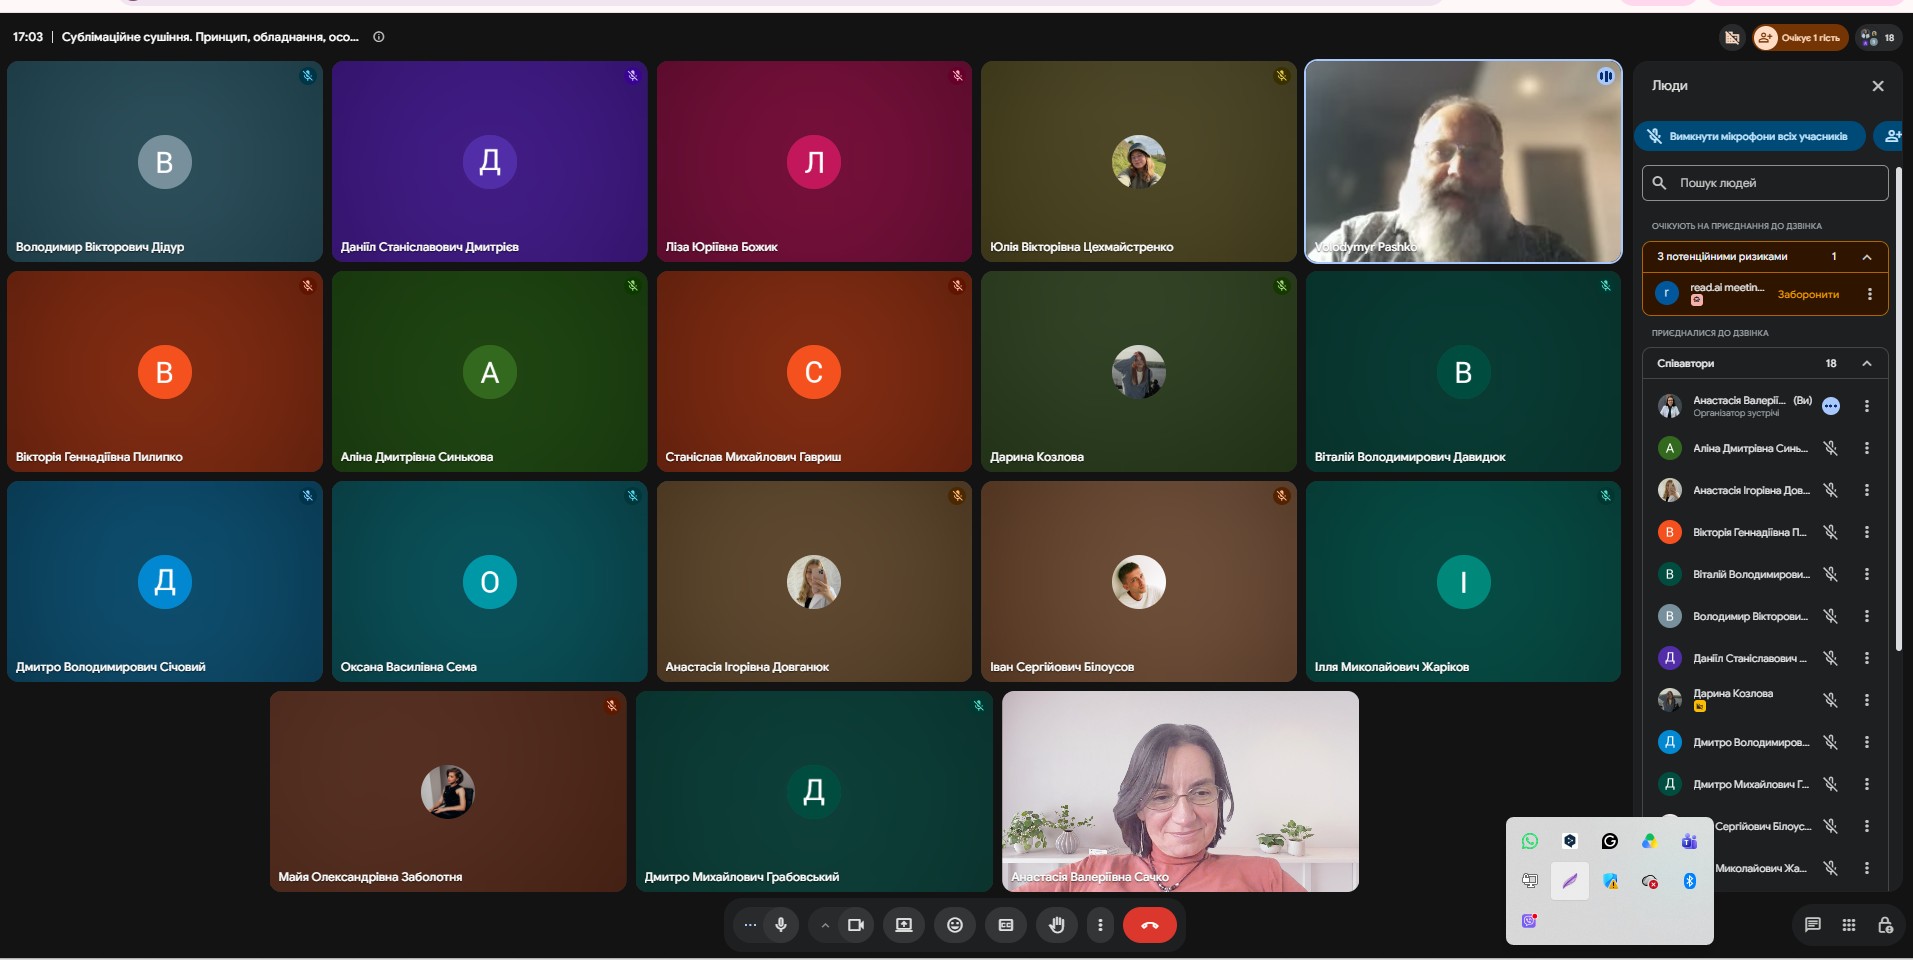This screenshot has width=1913, height=960.
Task: Open Microsoft Teams from the system tray popup
Action: tap(1689, 841)
